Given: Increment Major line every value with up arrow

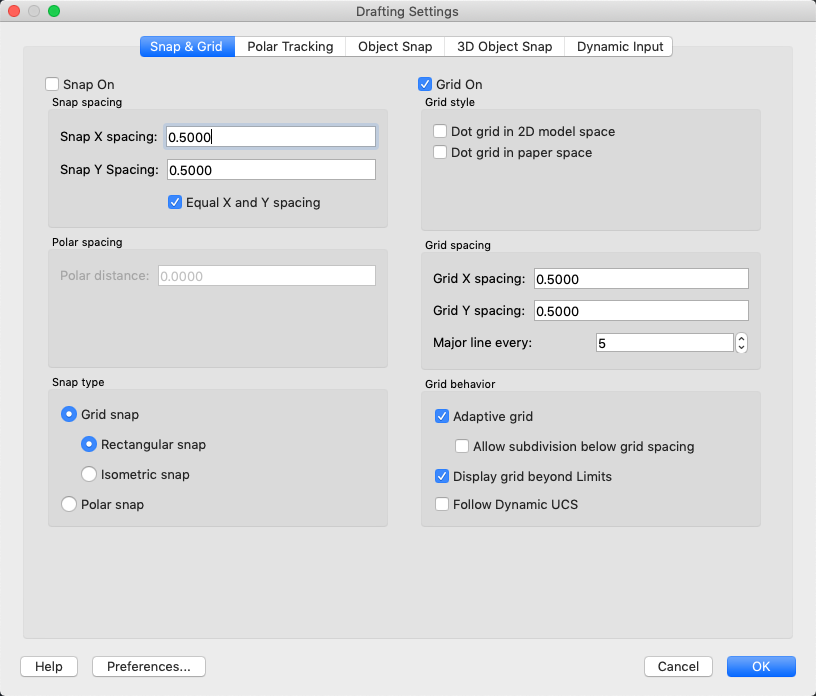Looking at the screenshot, I should pos(741,338).
